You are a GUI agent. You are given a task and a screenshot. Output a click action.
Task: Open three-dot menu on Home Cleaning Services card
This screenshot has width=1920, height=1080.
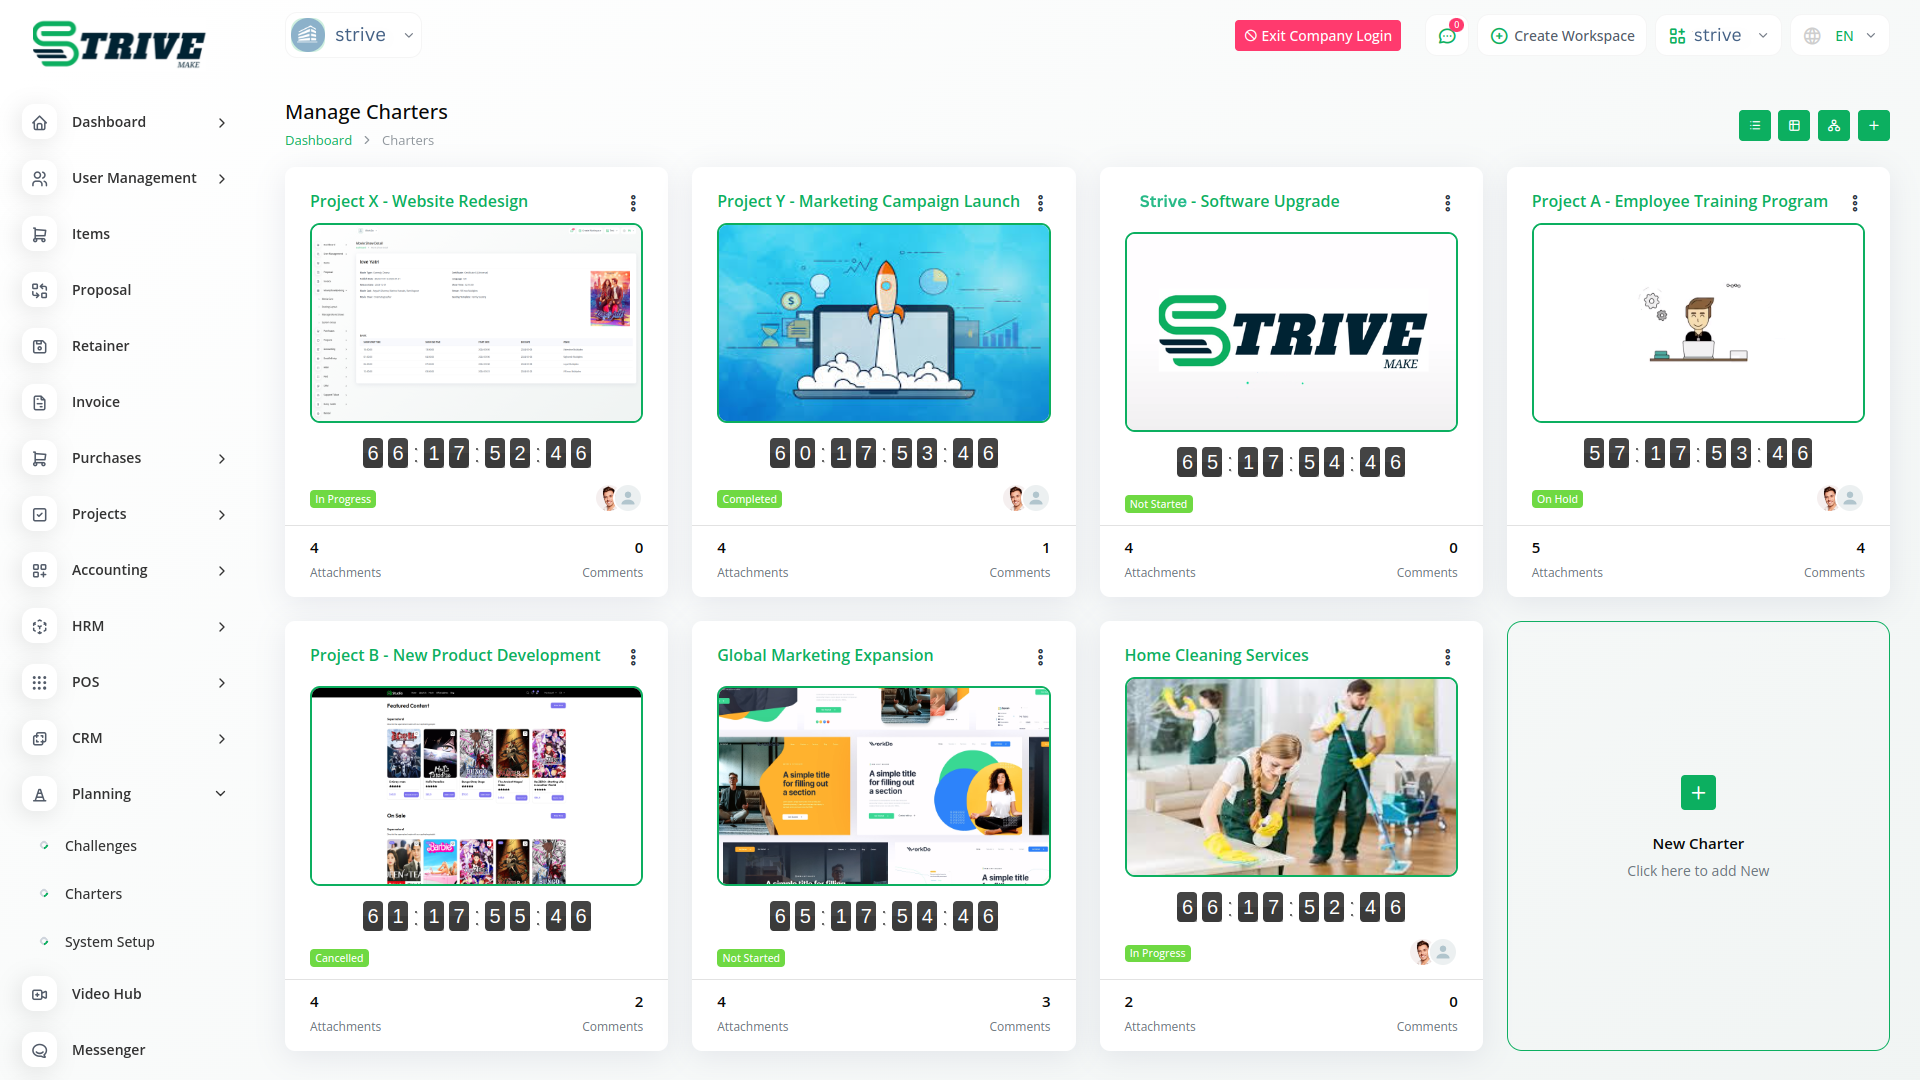coord(1447,657)
